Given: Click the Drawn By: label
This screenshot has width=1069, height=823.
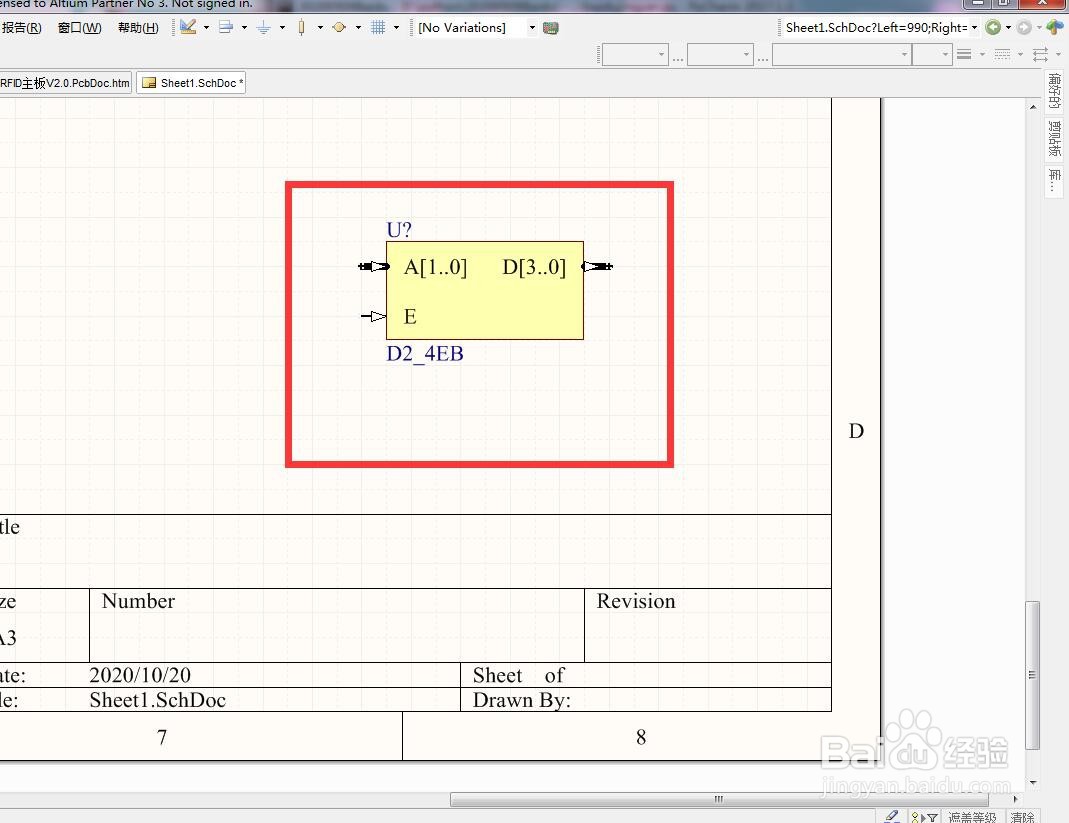Looking at the screenshot, I should [x=522, y=700].
